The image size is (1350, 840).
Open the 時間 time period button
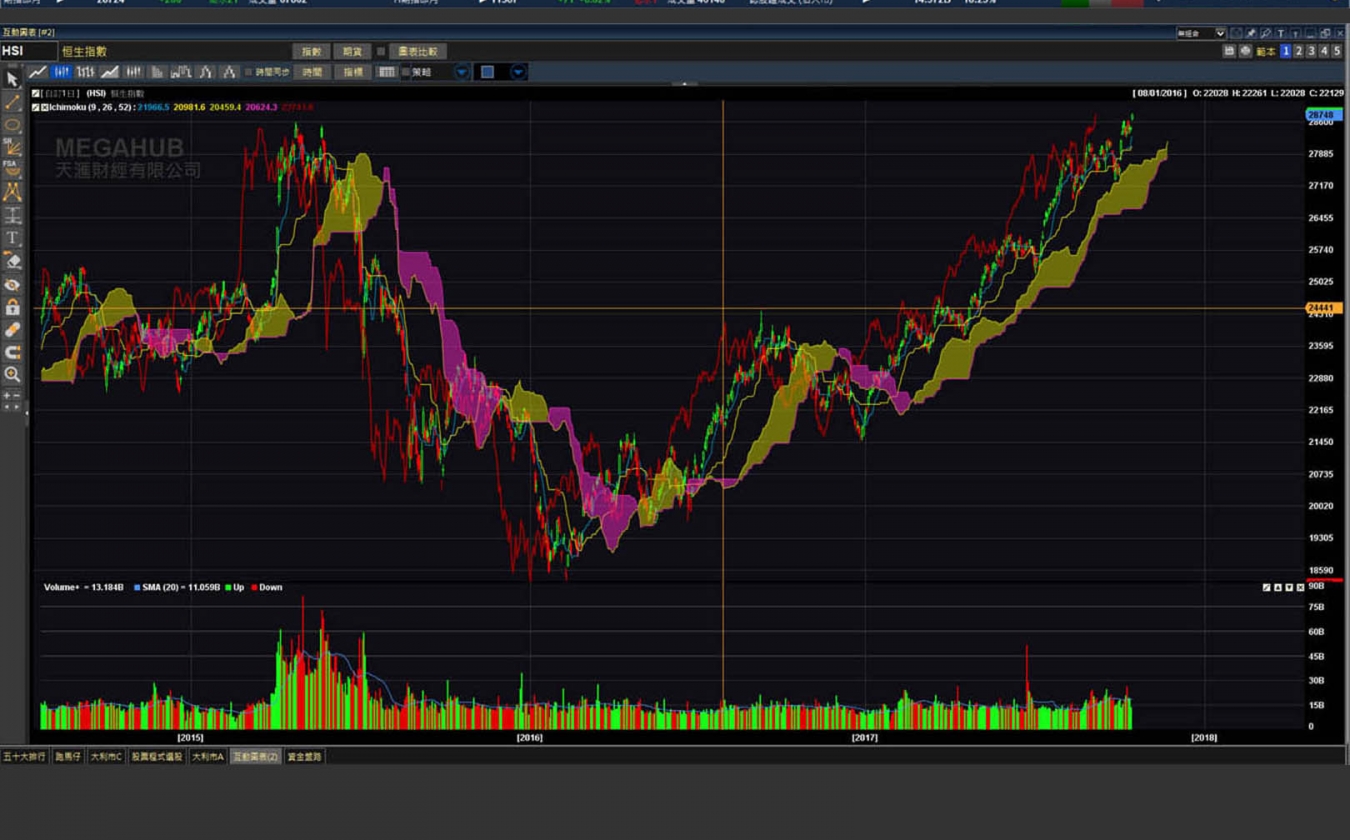click(x=312, y=72)
